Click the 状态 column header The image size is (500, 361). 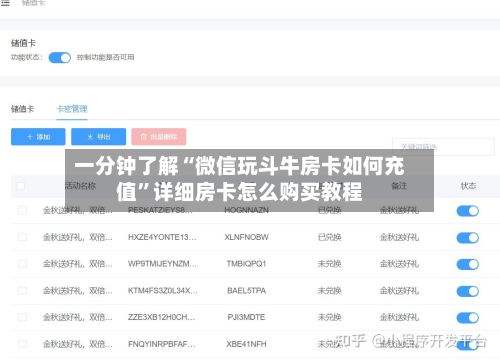(x=468, y=186)
